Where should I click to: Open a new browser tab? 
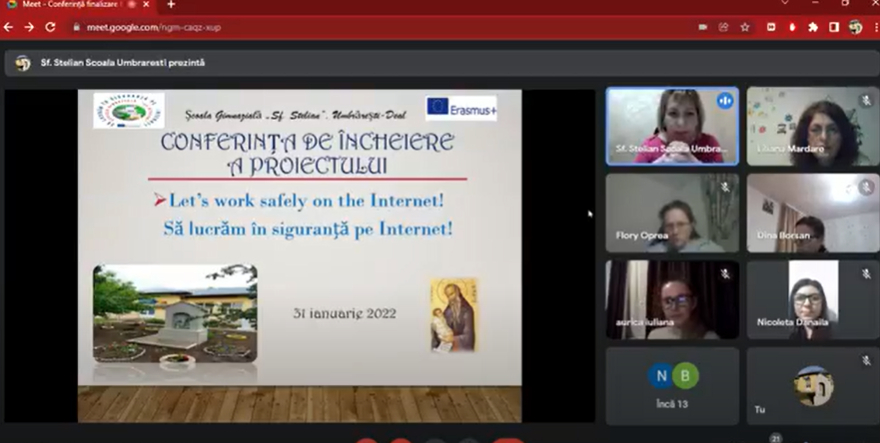pos(171,5)
